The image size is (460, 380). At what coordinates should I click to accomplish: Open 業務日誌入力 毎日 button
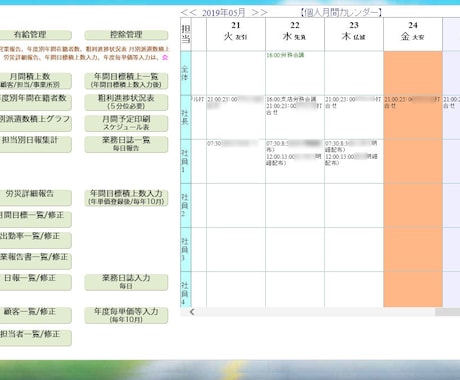click(126, 282)
